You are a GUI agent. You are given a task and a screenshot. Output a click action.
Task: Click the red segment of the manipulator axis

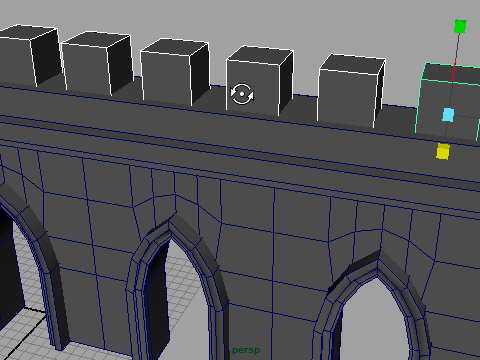coord(454,71)
